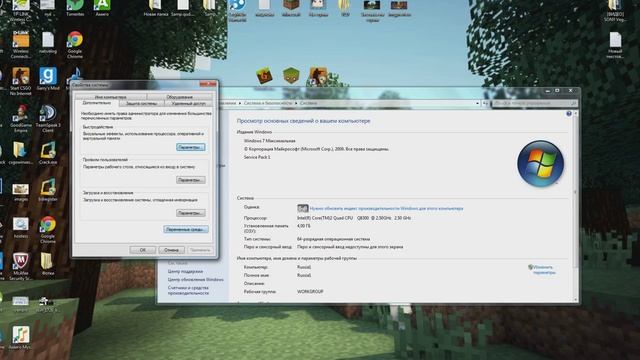Open Центр обновления Windows link

[196, 280]
